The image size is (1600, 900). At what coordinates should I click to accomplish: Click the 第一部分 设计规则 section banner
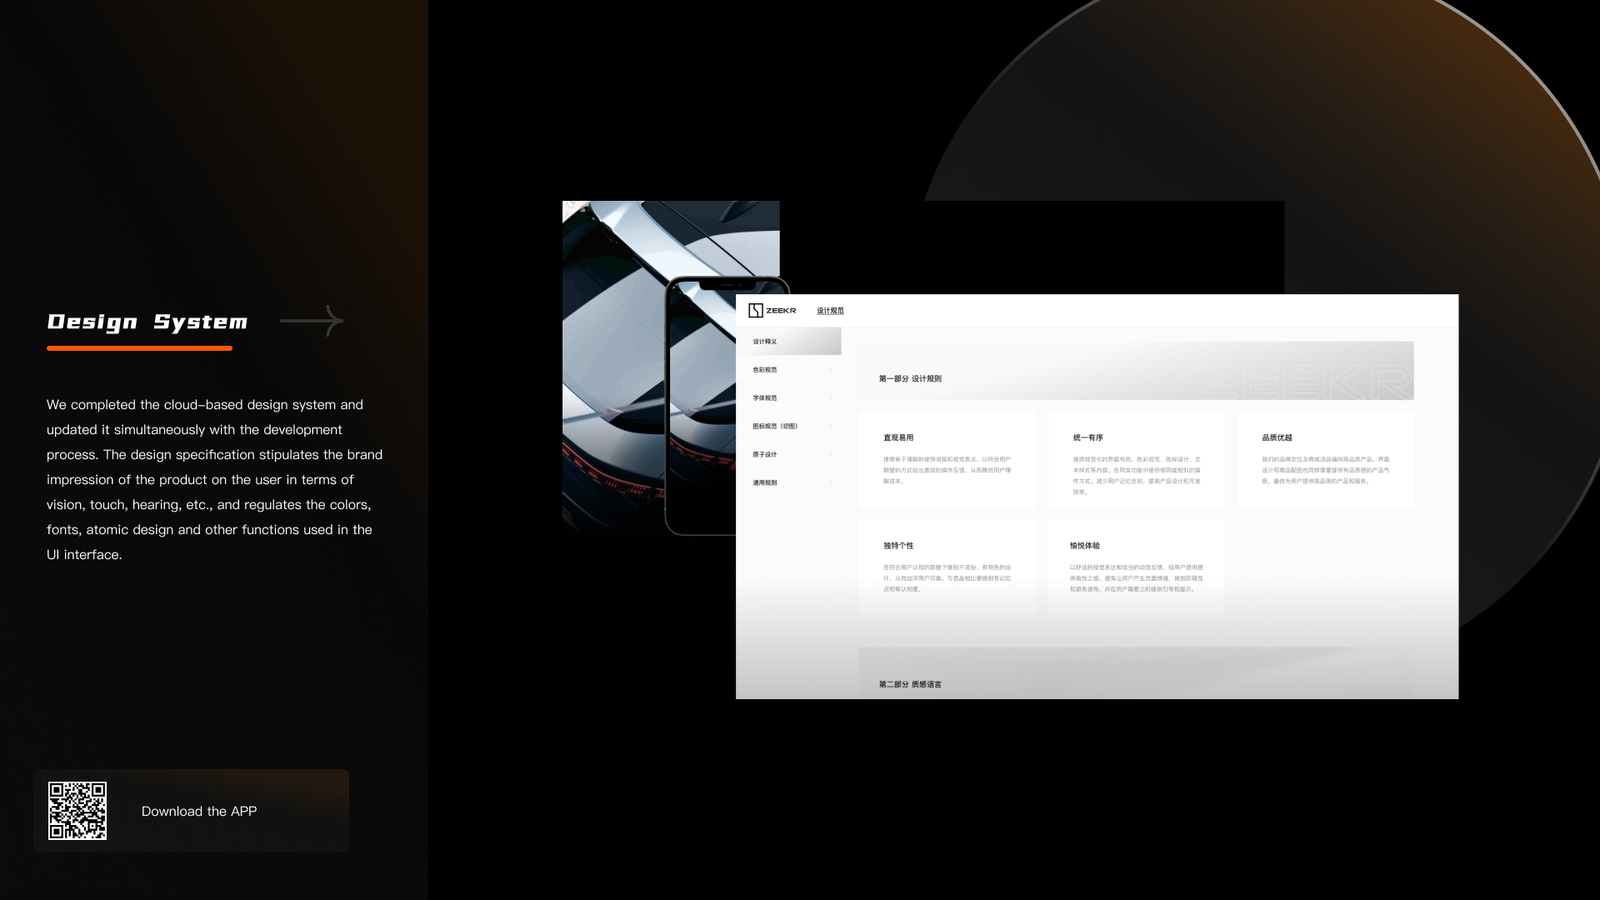click(1136, 371)
